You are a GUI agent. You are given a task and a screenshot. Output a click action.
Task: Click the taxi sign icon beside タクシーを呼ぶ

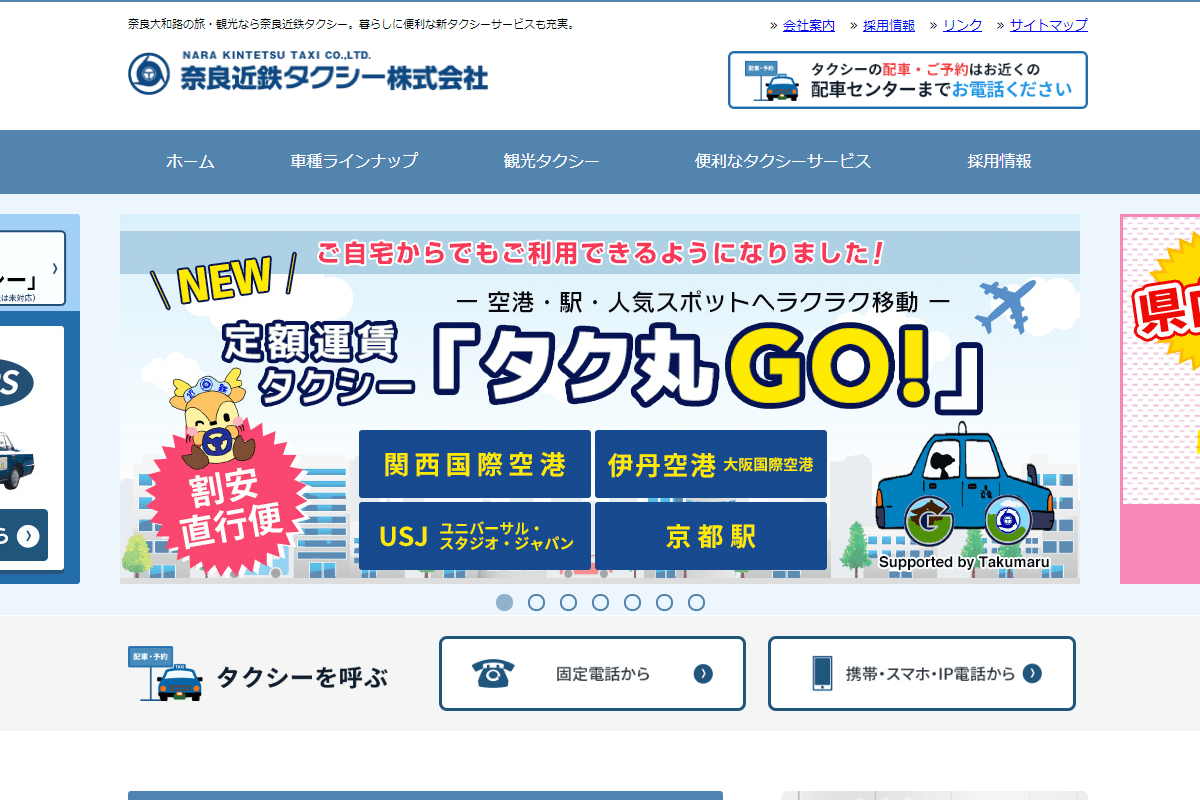pyautogui.click(x=164, y=673)
